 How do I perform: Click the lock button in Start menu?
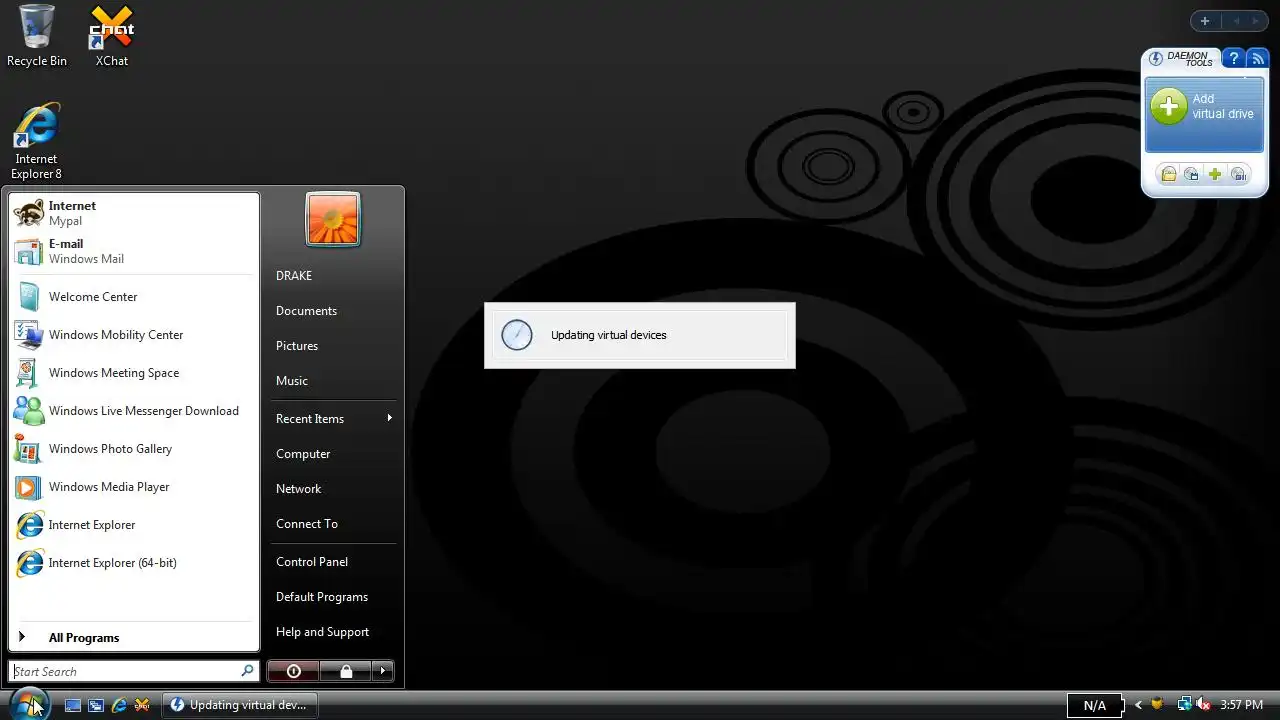coord(346,671)
